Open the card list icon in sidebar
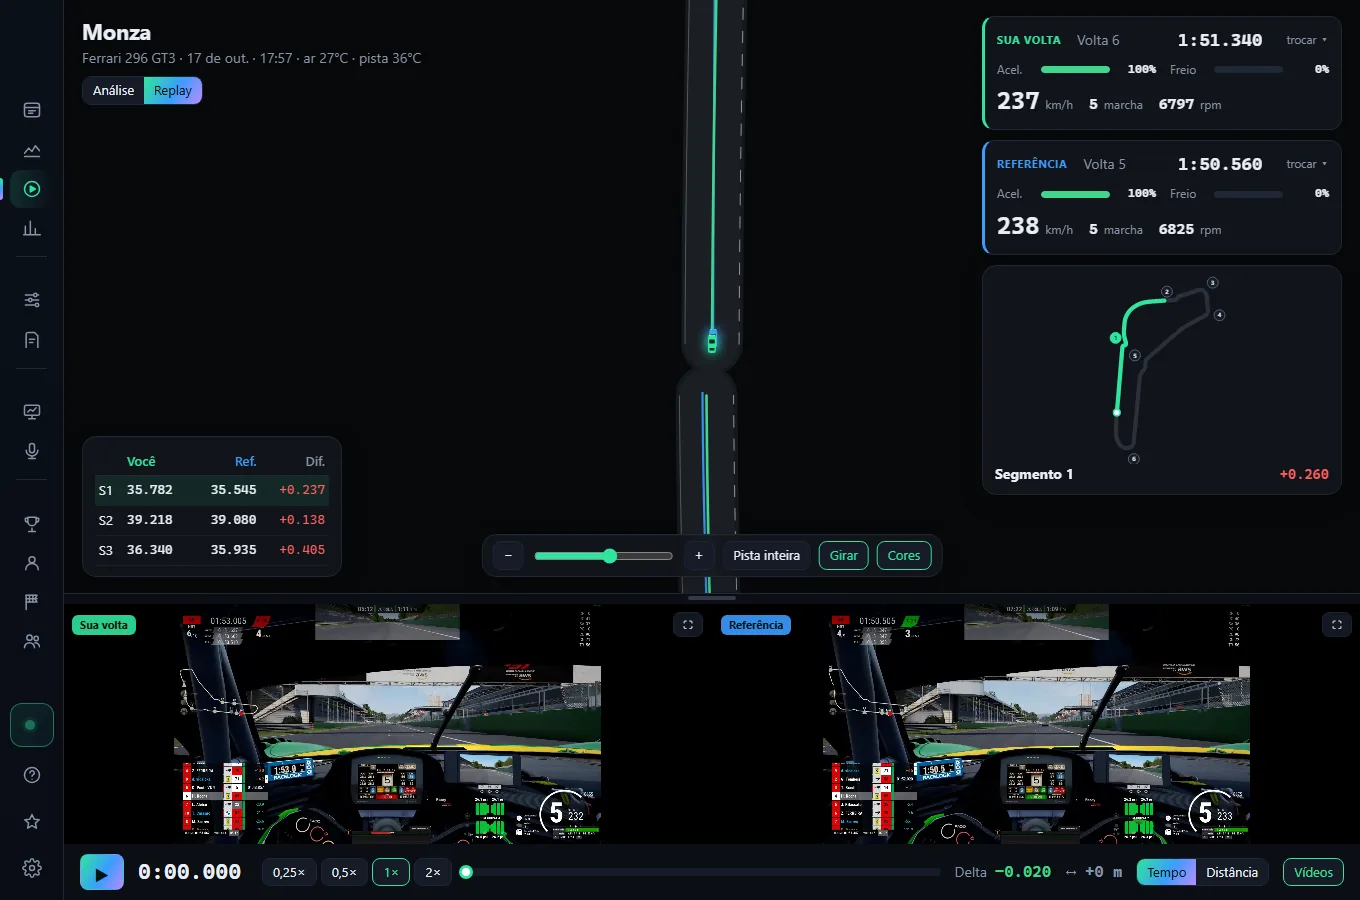1360x900 pixels. click(32, 110)
